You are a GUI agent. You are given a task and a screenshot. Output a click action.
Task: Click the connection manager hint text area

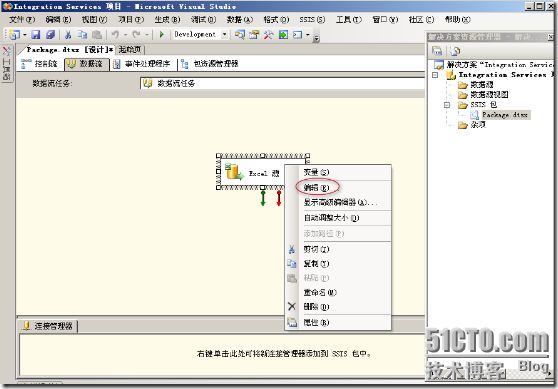(x=284, y=354)
